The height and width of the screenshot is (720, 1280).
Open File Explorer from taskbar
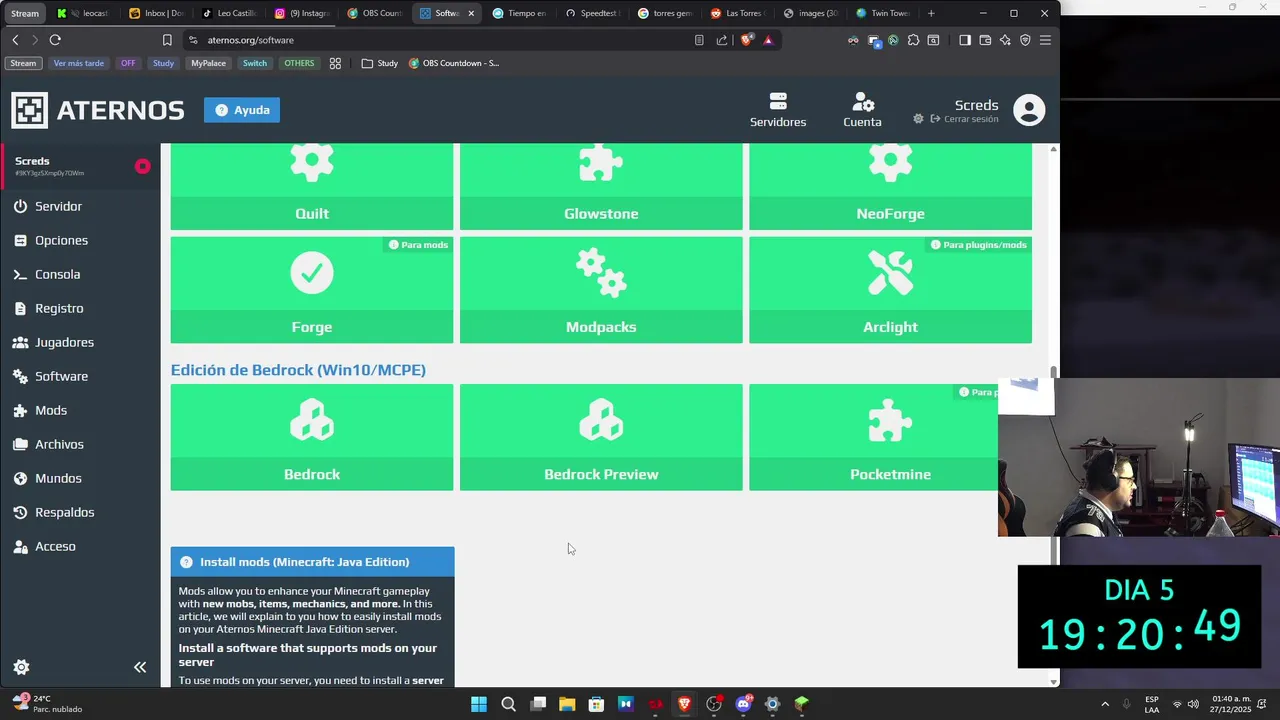point(567,704)
